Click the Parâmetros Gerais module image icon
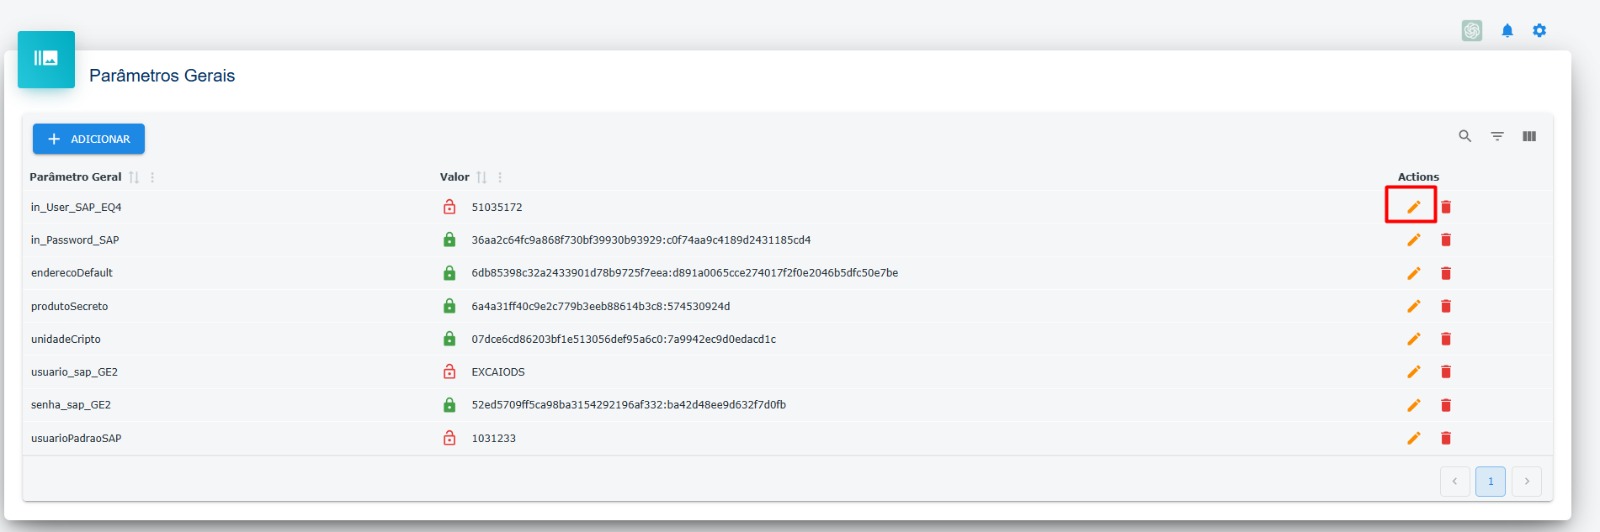Screen dimensions: 1600x532 click(46, 59)
